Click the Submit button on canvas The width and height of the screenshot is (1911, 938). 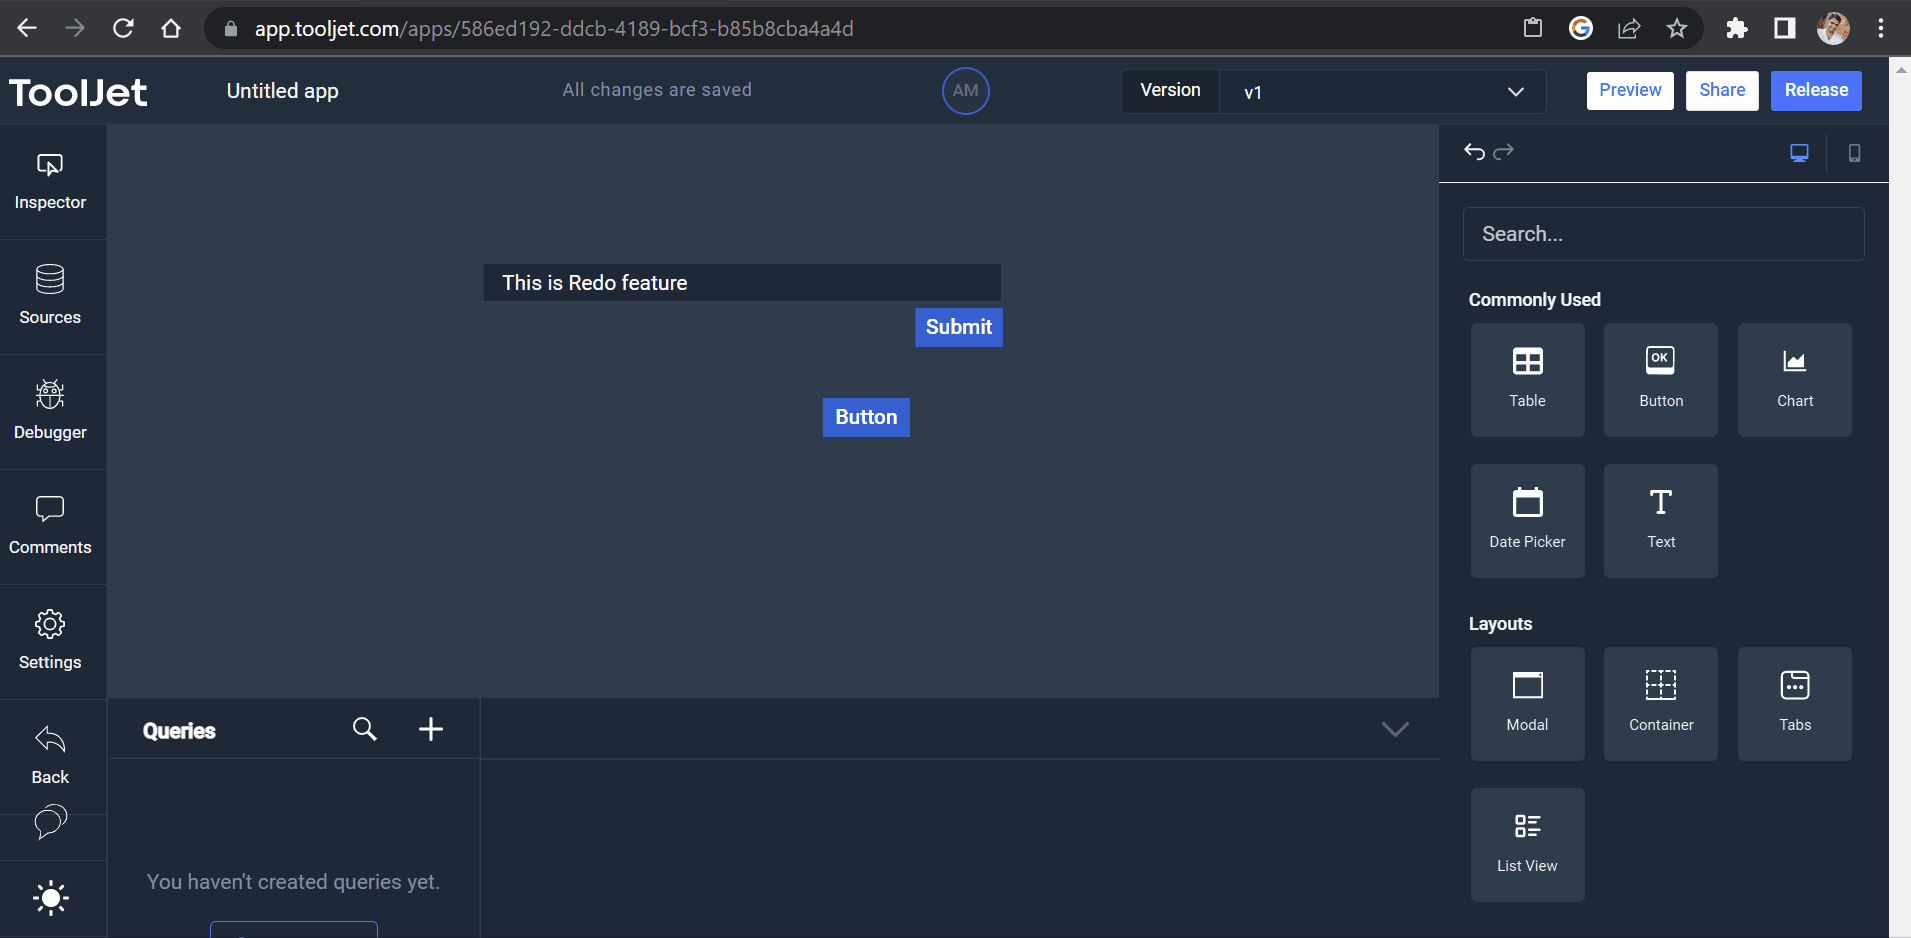point(958,327)
